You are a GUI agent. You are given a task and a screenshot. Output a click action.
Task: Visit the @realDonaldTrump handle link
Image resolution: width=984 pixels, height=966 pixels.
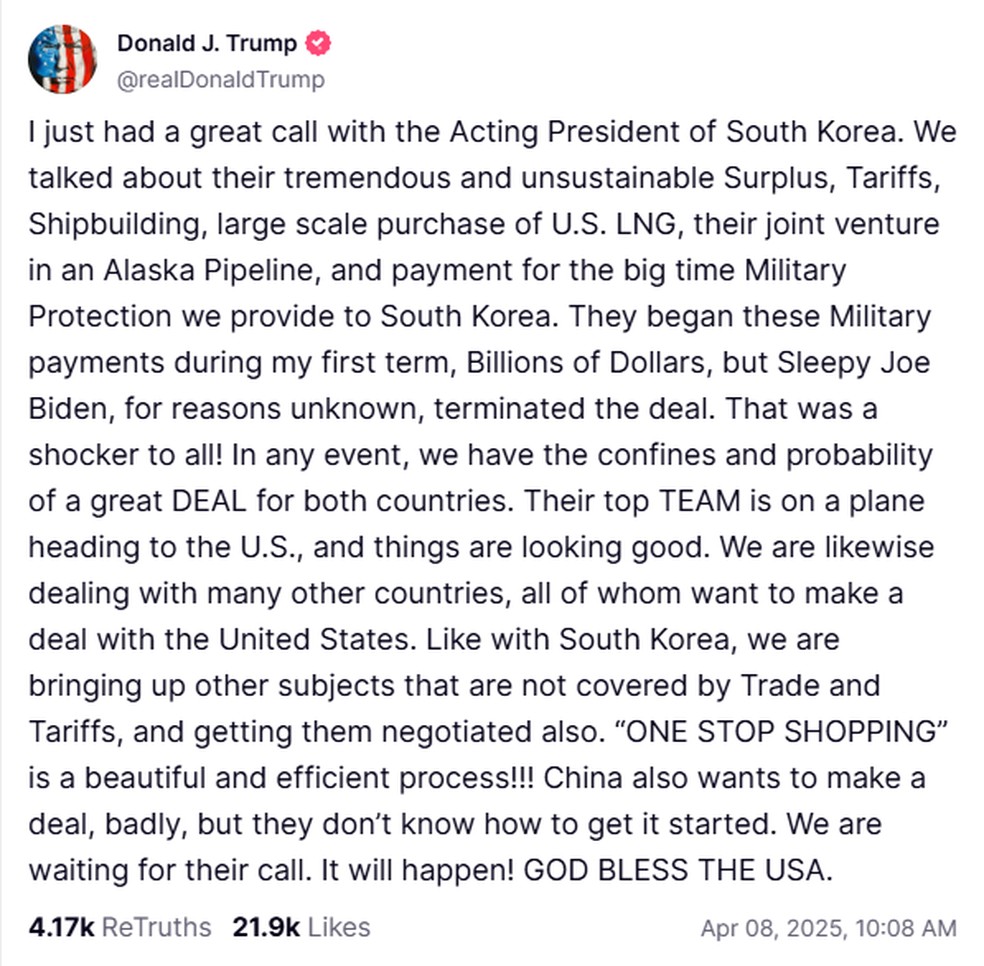point(221,80)
